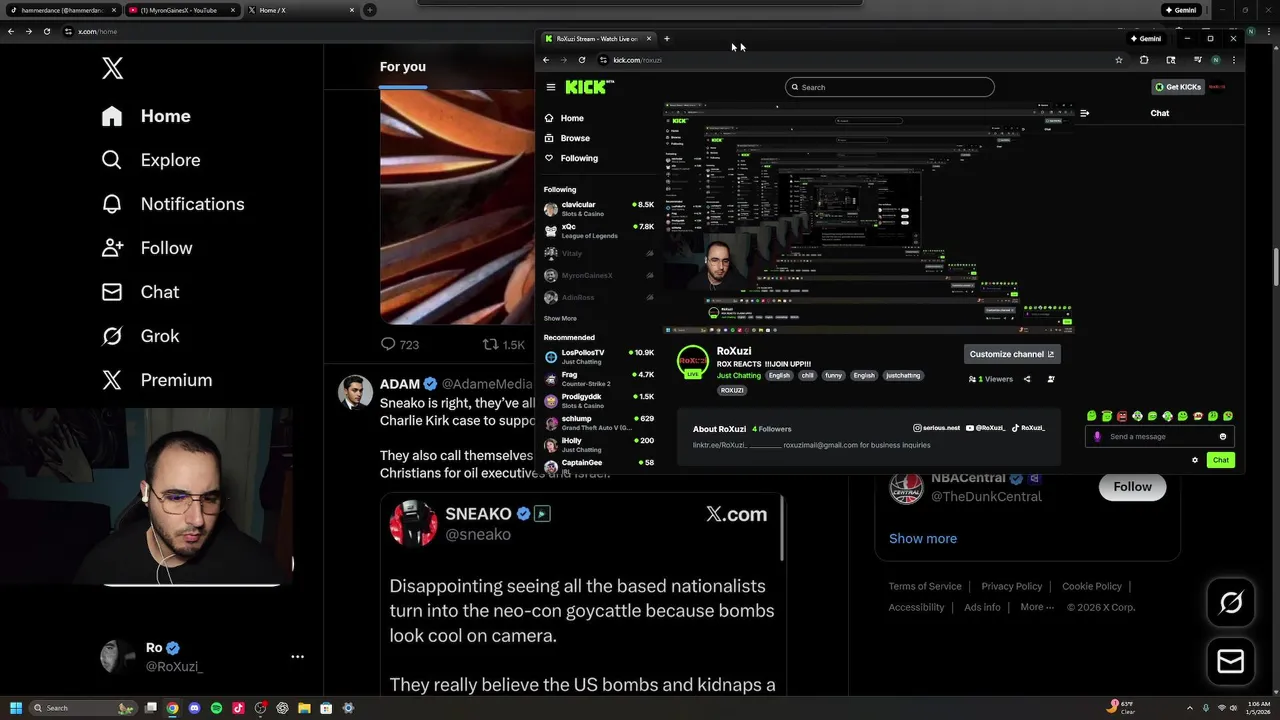Open the RoXuzi_ TikTok link

[x=1028, y=428]
